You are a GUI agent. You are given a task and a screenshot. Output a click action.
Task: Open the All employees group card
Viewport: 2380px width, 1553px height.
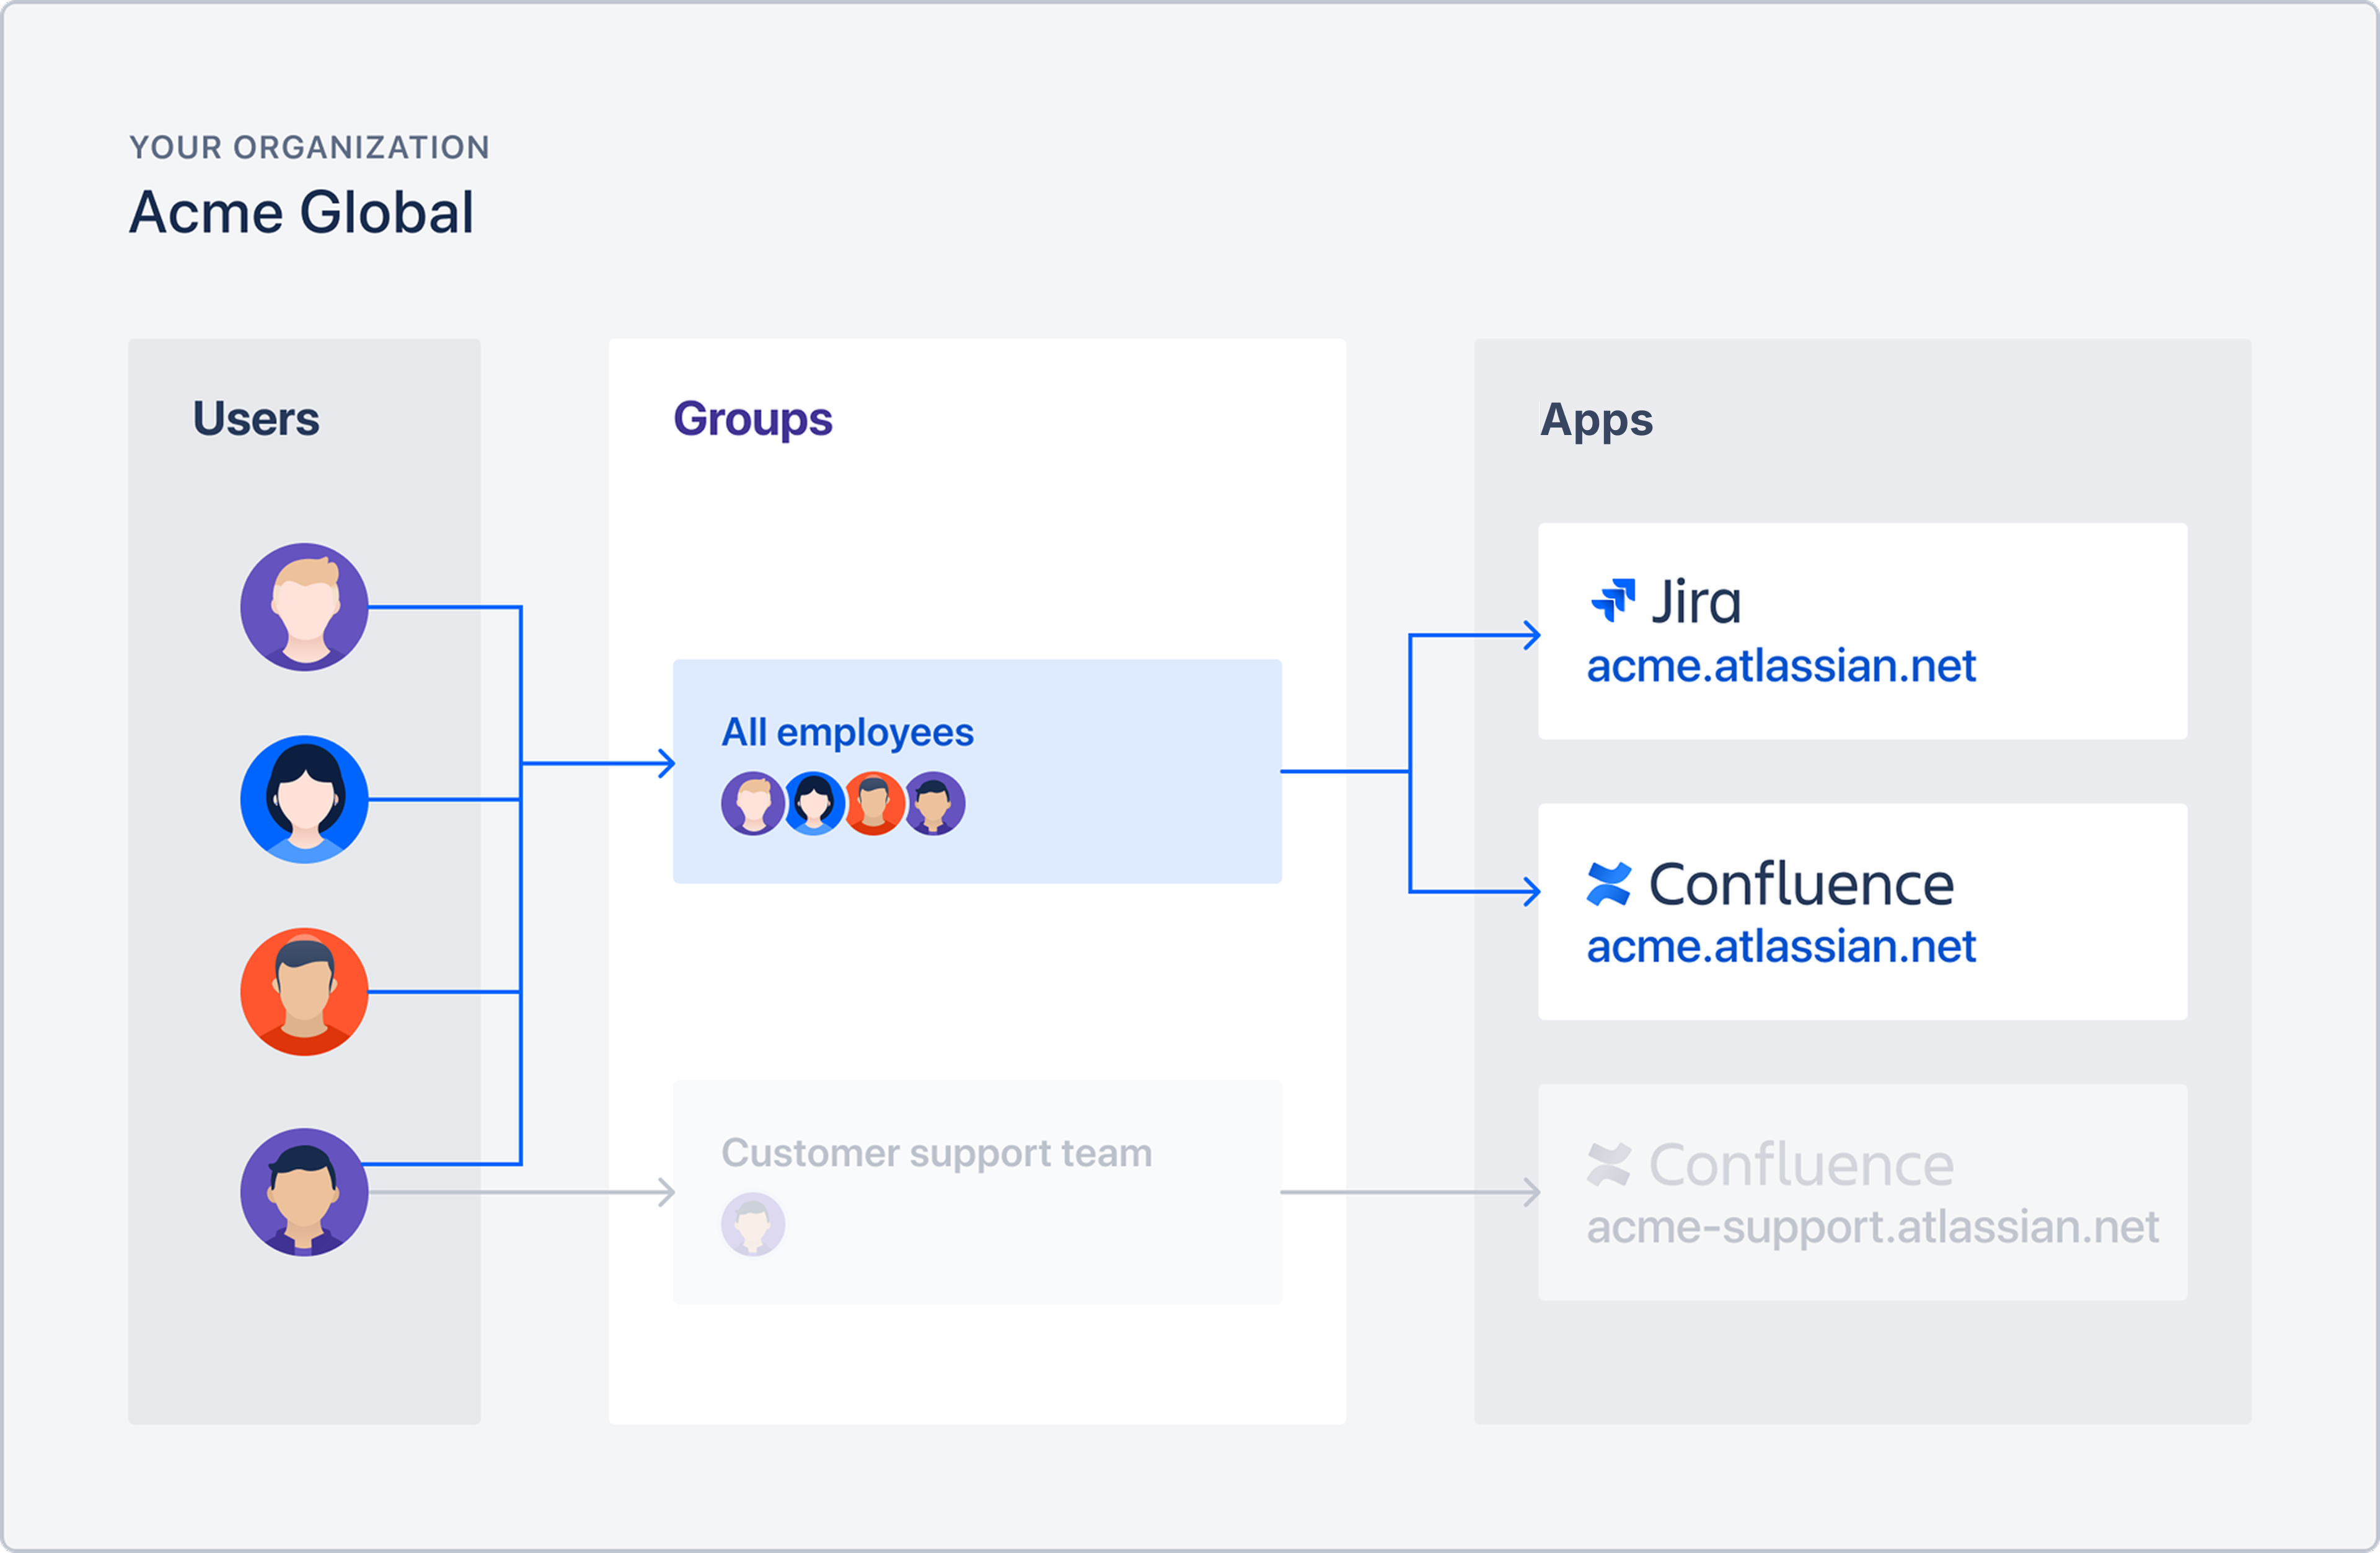(x=977, y=771)
